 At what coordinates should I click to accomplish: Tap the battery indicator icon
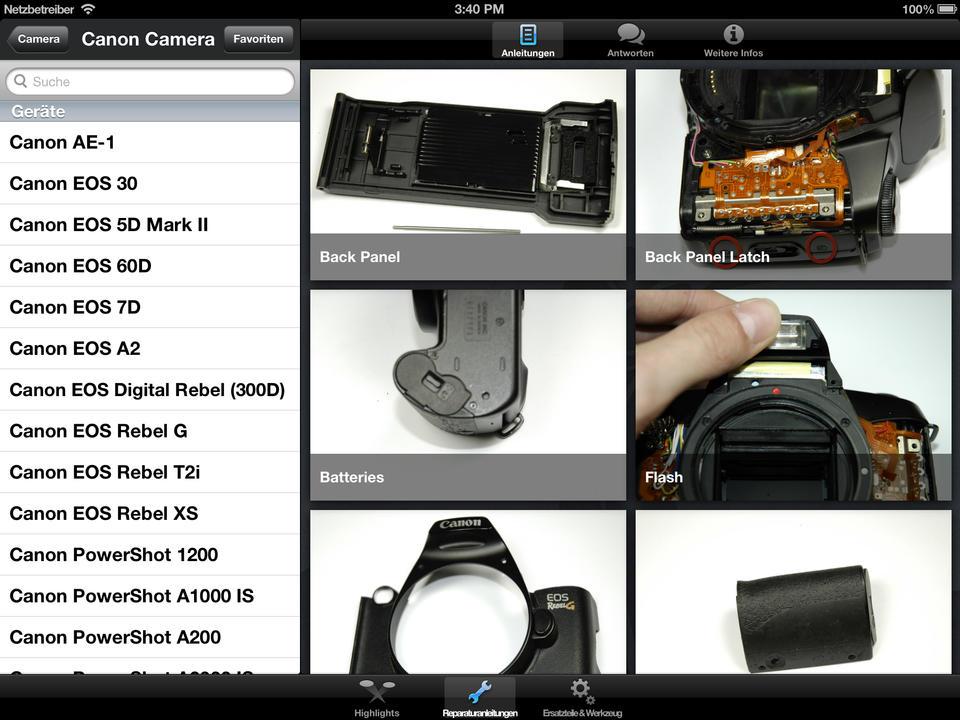coord(947,9)
